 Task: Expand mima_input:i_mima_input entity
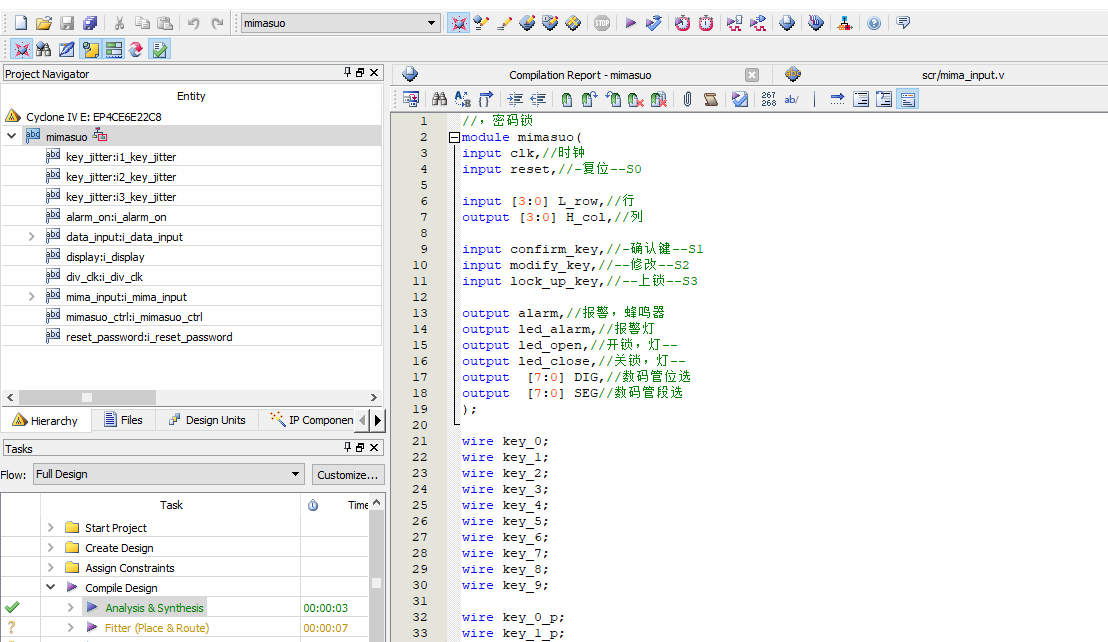(31, 297)
